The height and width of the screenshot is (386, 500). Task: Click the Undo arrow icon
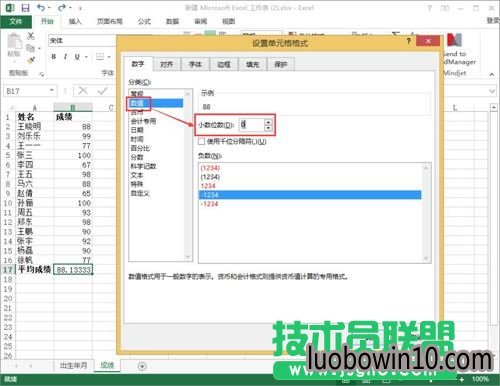(x=41, y=8)
